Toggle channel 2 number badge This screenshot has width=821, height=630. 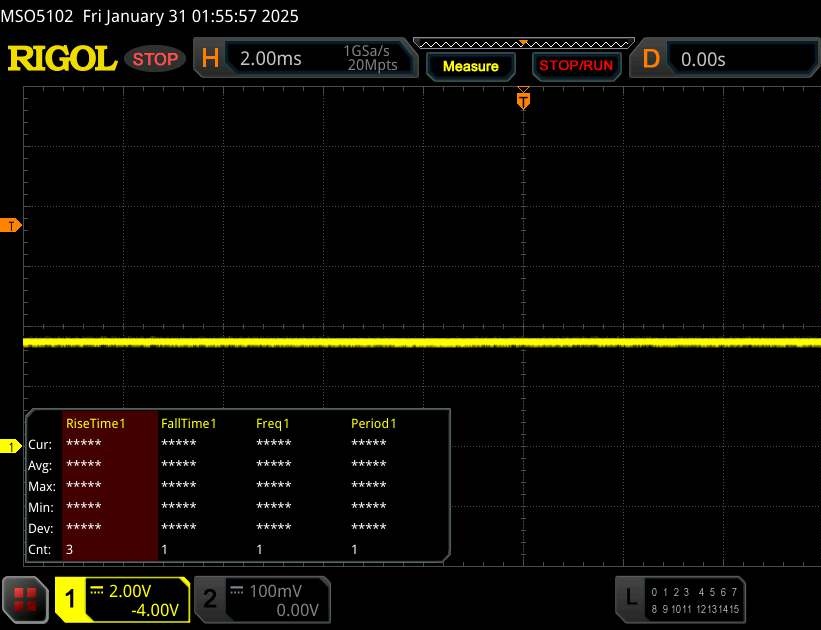(210, 599)
